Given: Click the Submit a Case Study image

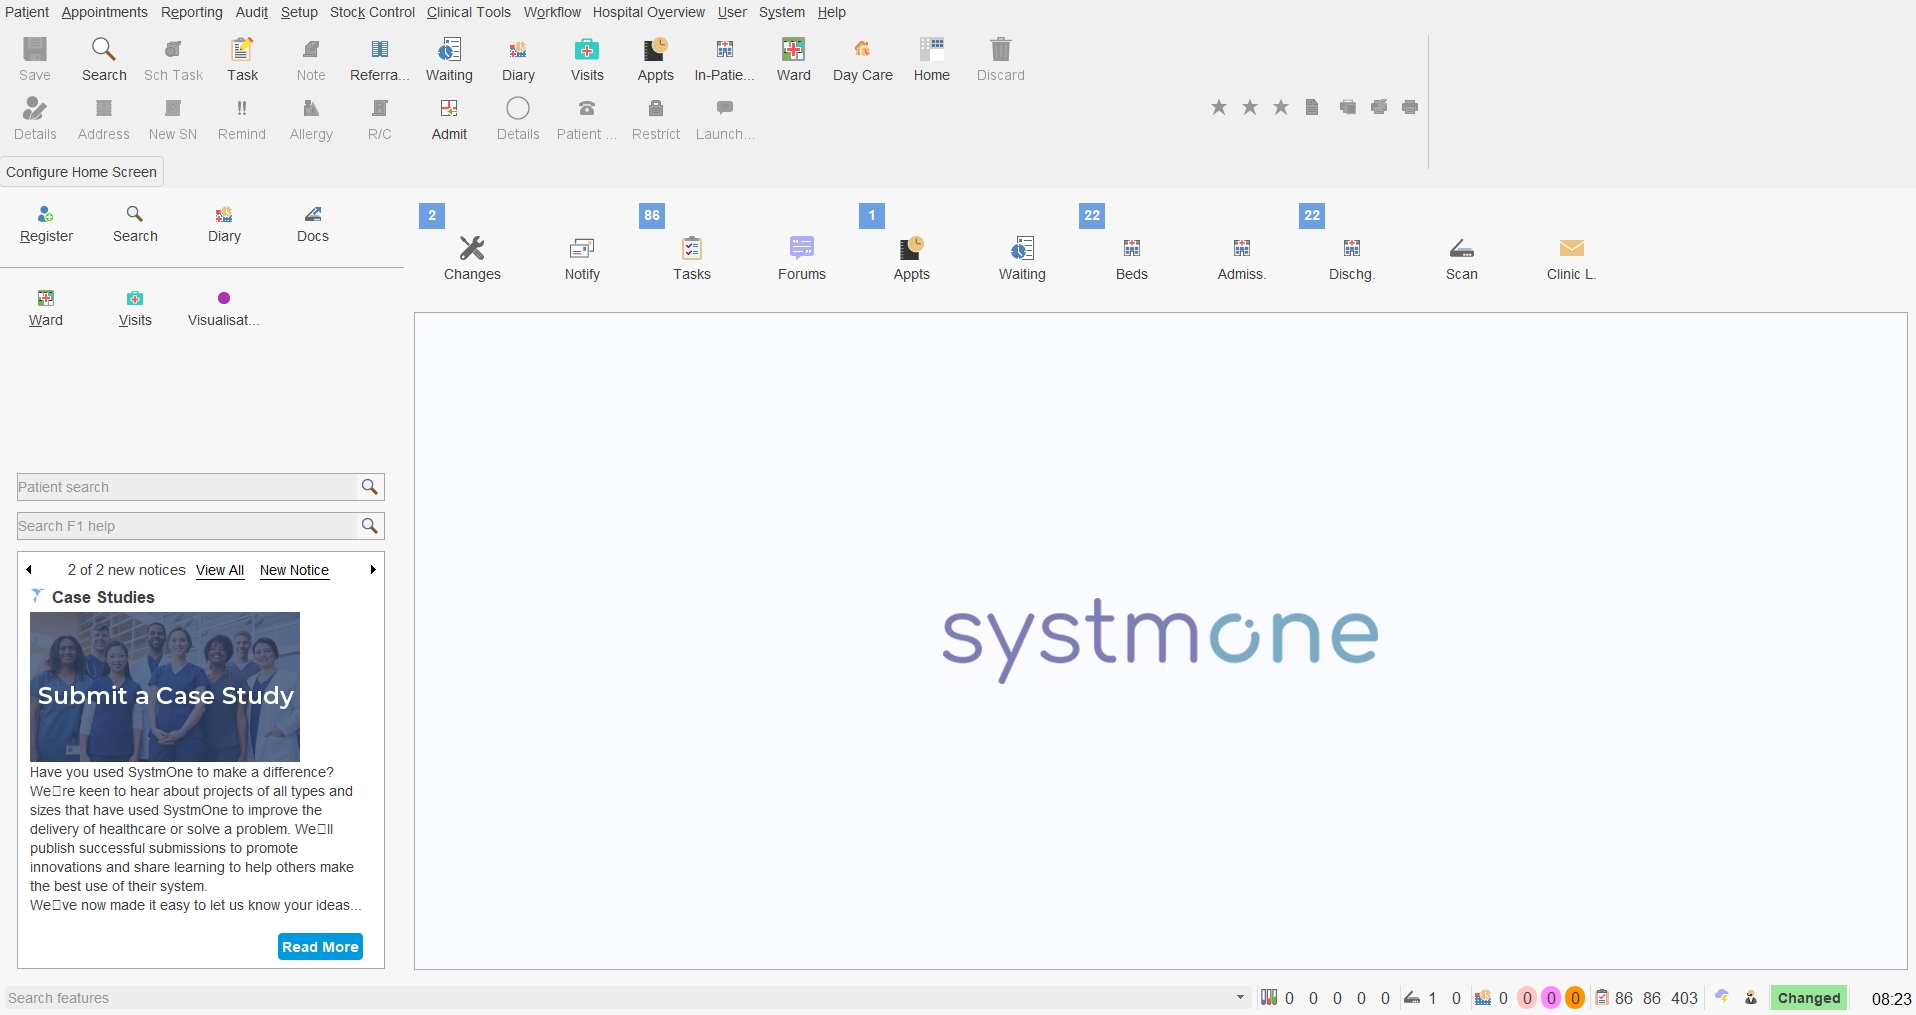Looking at the screenshot, I should [x=165, y=687].
